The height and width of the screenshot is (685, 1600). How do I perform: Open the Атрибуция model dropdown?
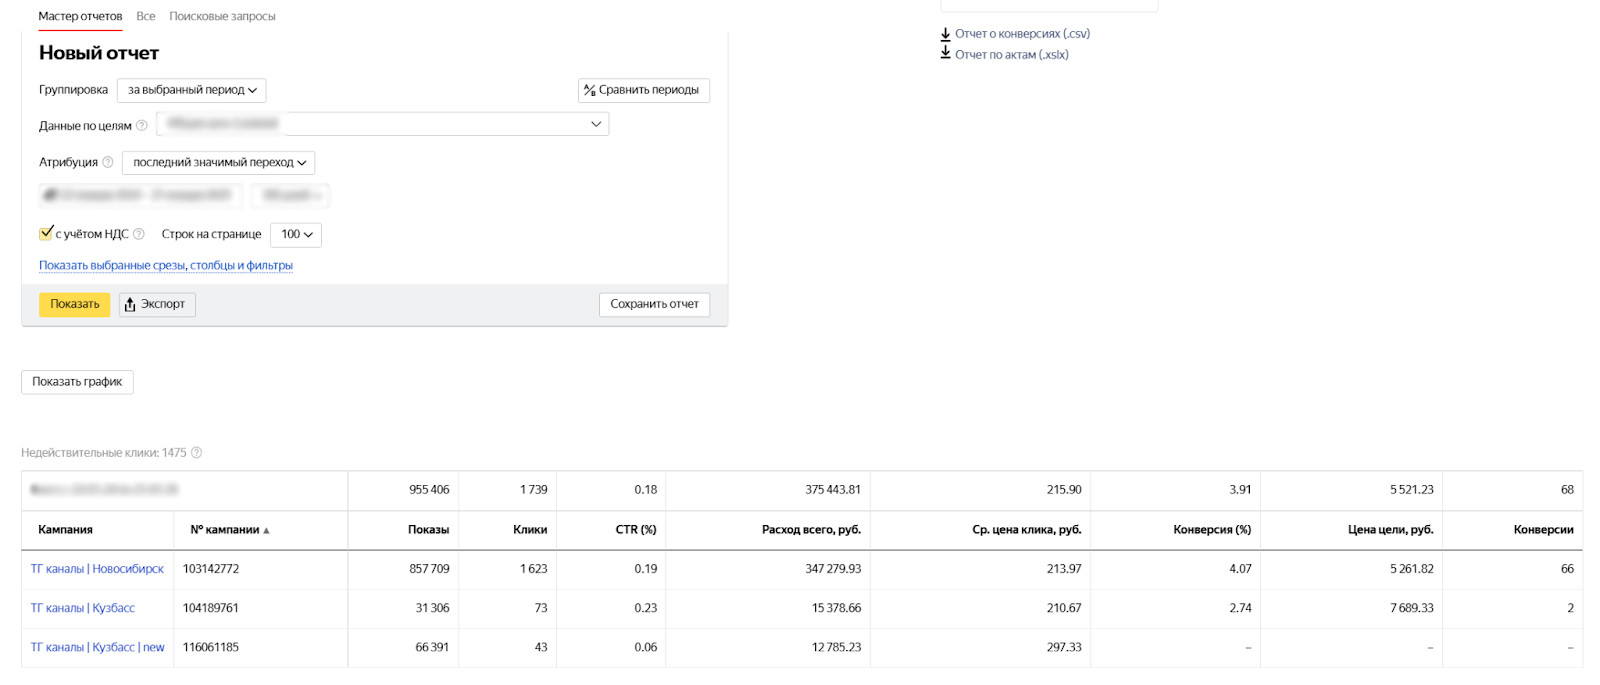(218, 162)
